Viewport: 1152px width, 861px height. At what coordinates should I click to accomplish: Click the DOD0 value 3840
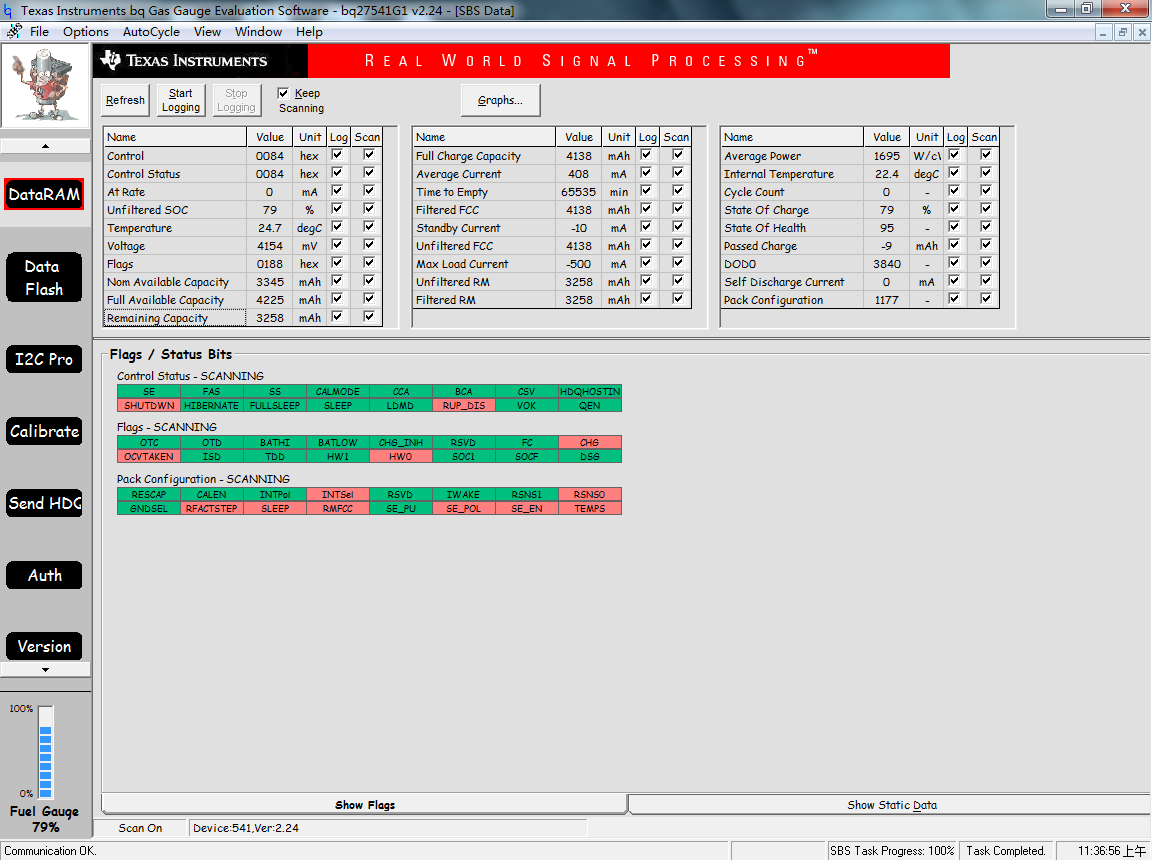coord(887,264)
